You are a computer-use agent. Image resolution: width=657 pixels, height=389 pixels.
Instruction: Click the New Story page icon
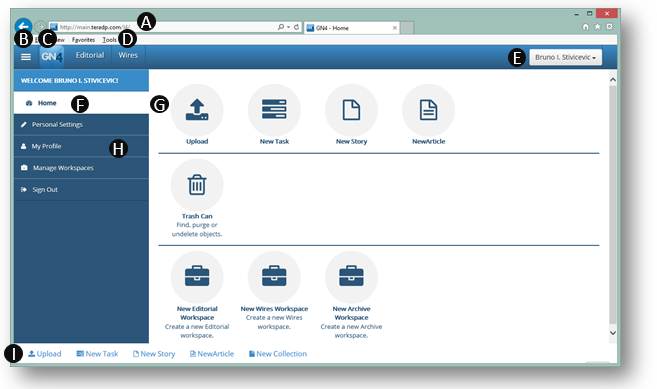351,110
